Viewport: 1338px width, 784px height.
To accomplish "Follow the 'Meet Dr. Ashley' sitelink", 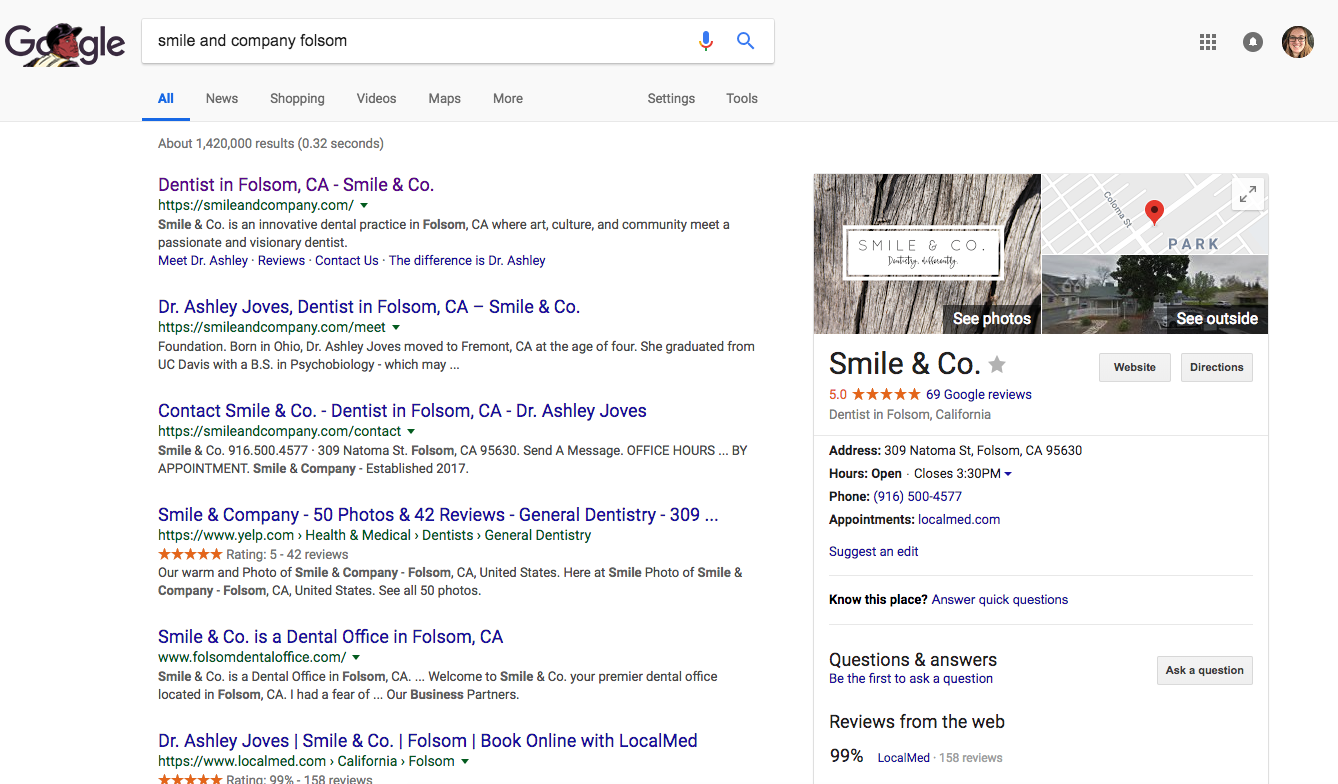I will [203, 260].
